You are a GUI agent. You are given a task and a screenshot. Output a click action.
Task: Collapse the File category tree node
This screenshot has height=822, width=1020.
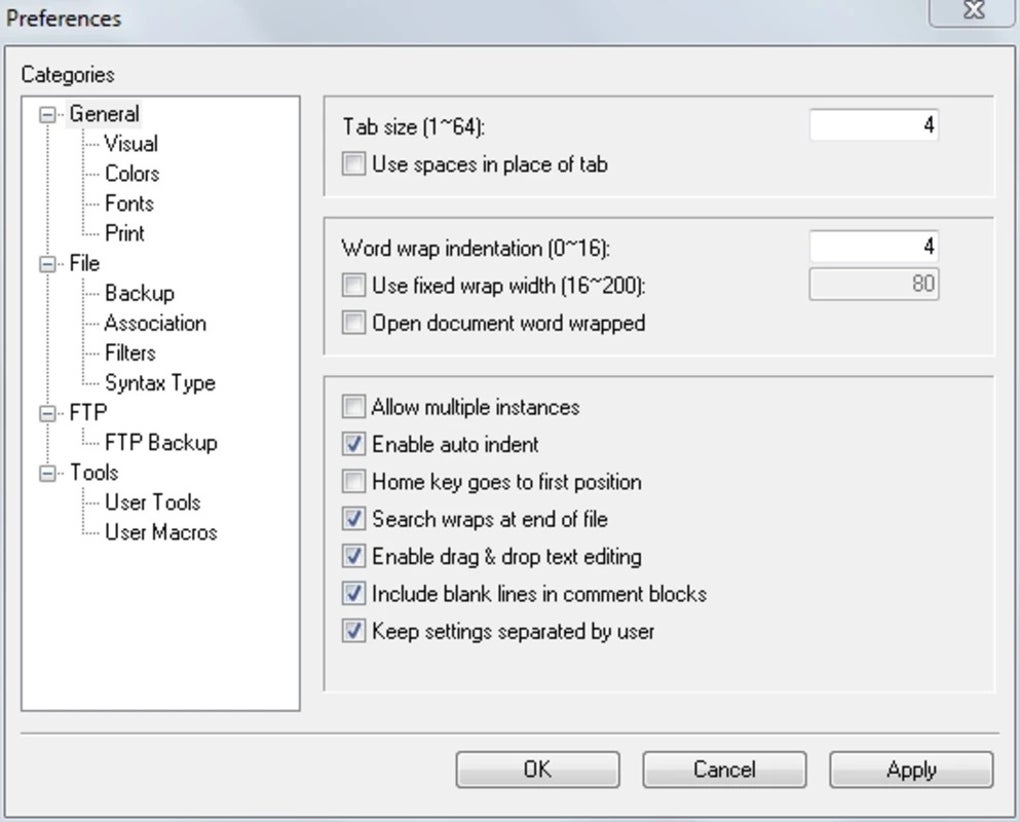[x=46, y=265]
